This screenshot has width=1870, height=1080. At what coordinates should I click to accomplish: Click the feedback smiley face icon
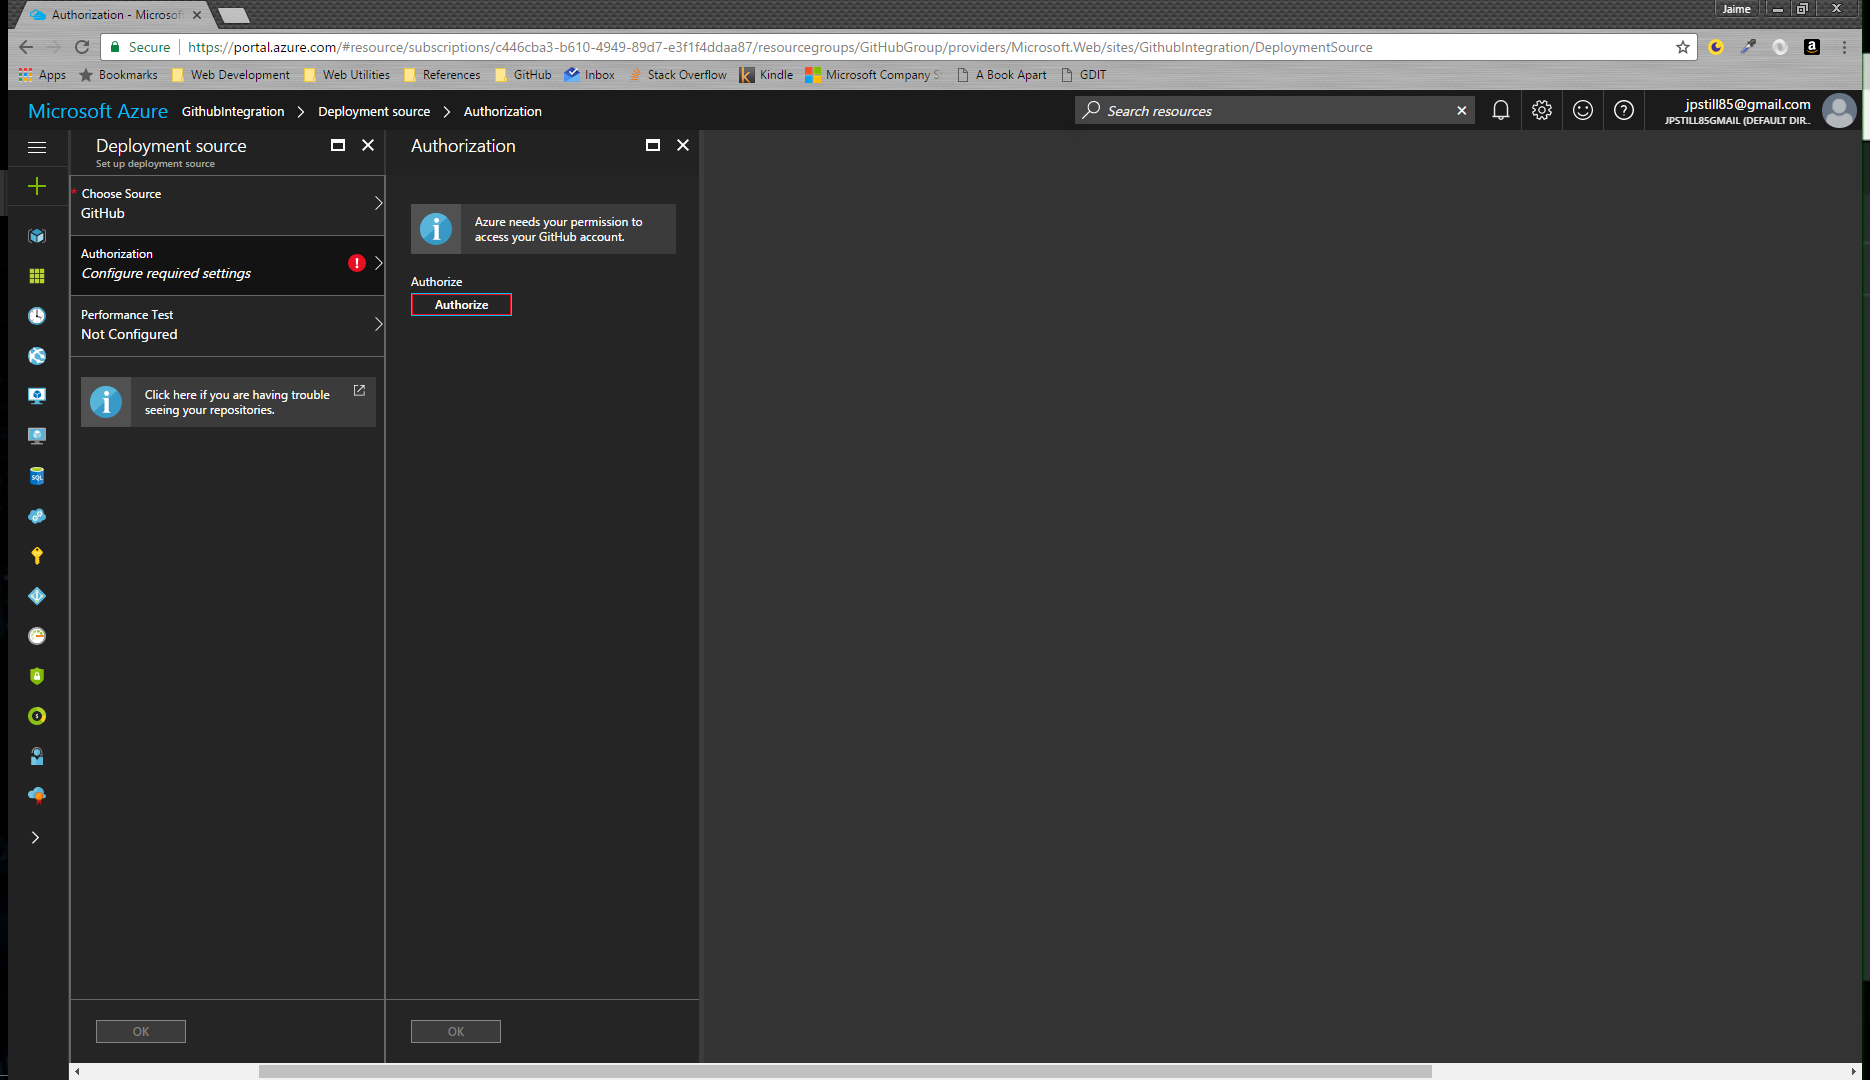1582,111
